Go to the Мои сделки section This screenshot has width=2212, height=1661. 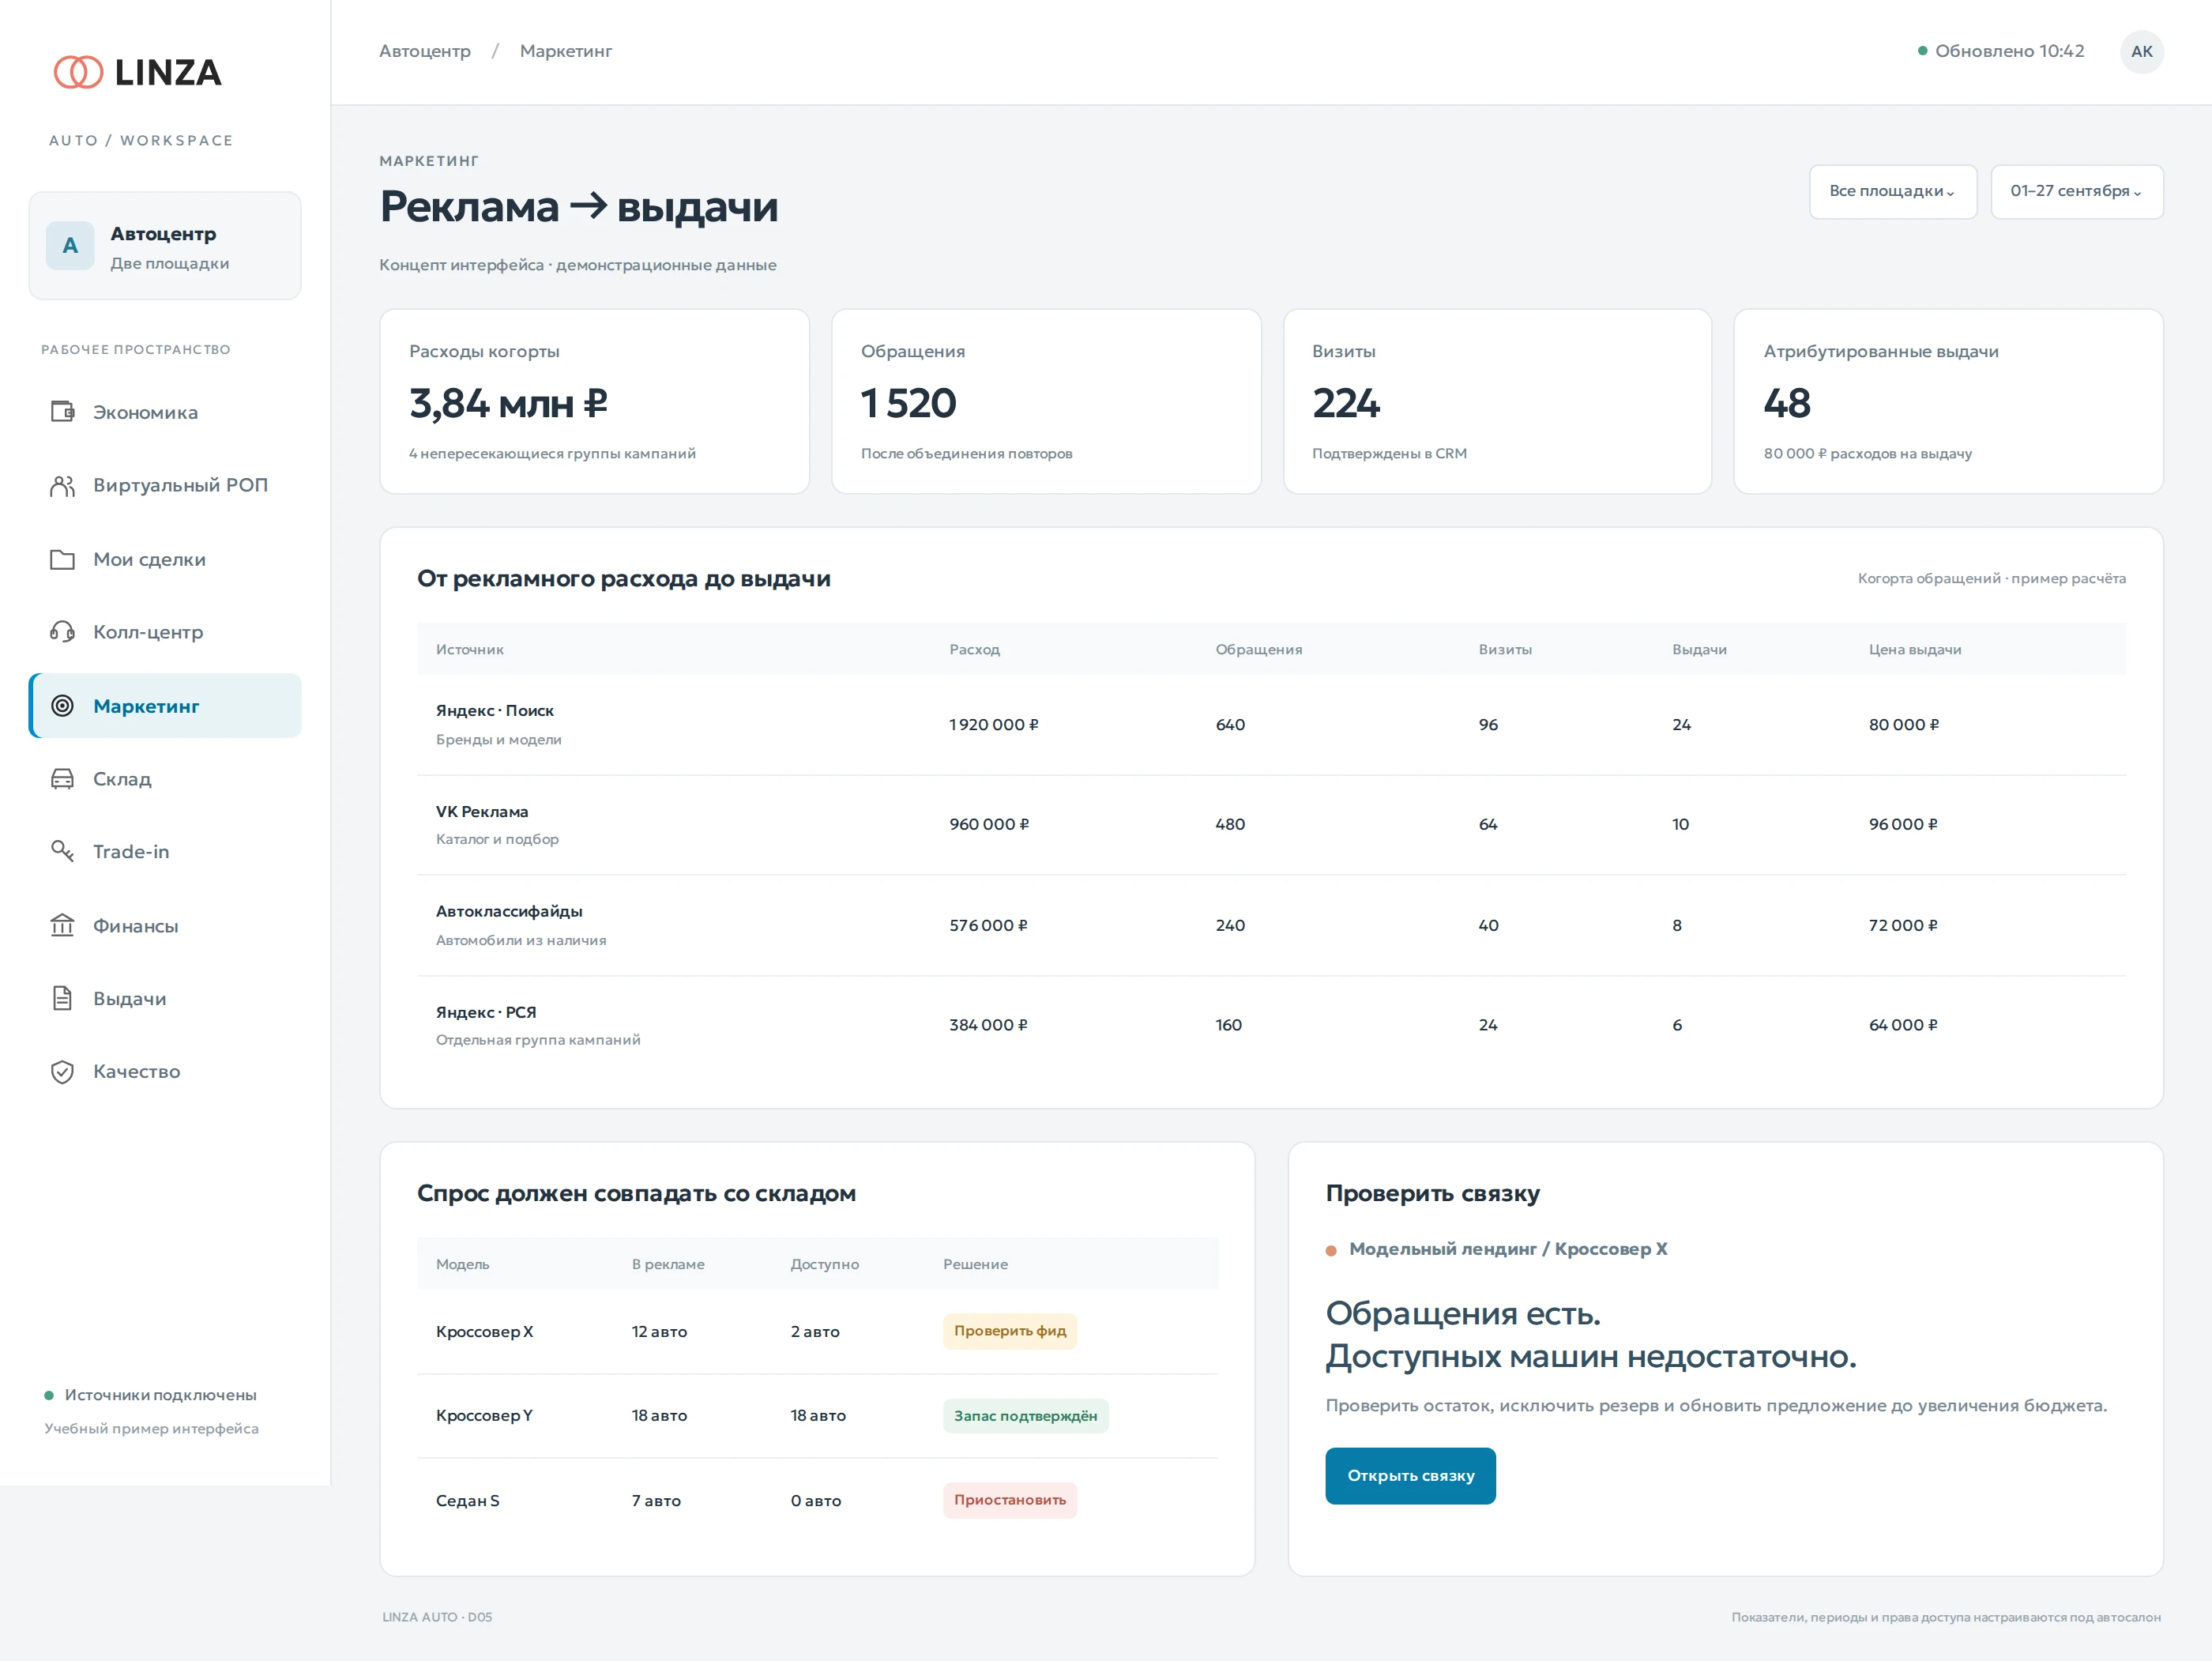coord(165,559)
